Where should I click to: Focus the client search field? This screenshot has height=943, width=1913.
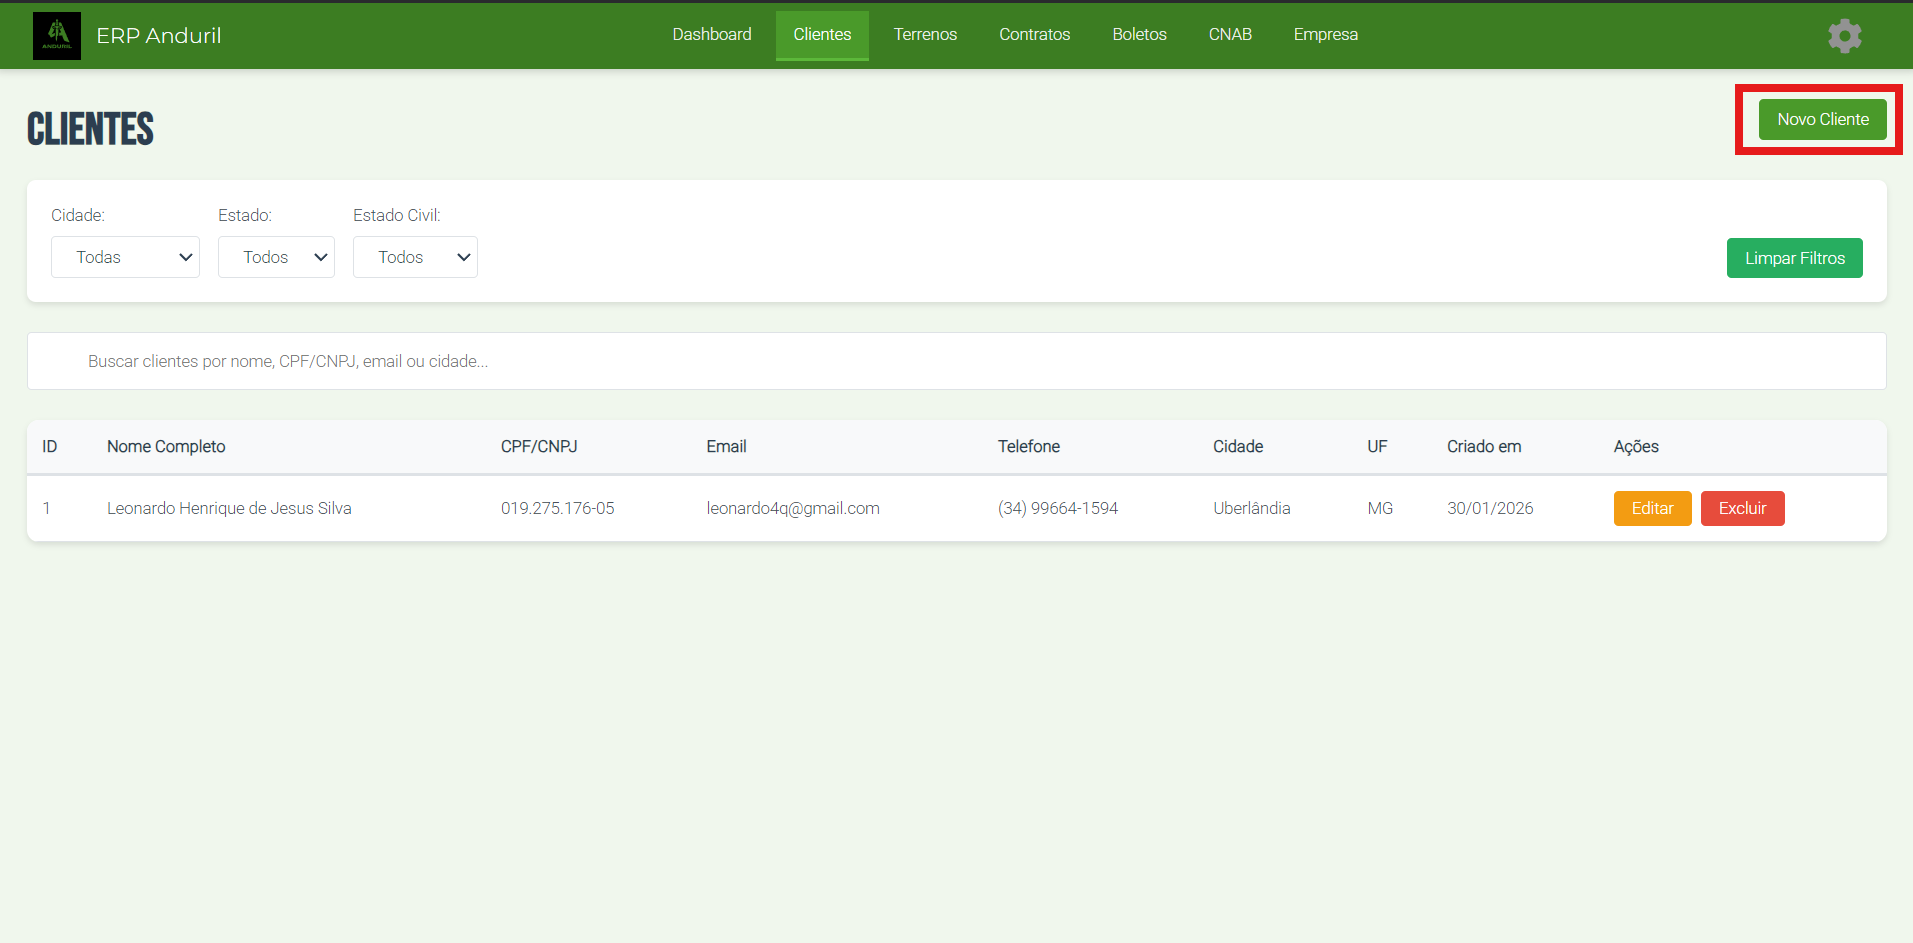[x=956, y=361]
